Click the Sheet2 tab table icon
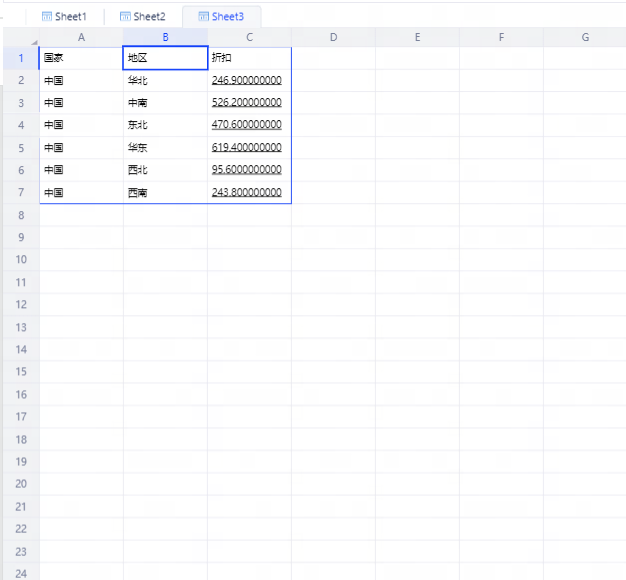Image resolution: width=626 pixels, height=580 pixels. pos(125,17)
